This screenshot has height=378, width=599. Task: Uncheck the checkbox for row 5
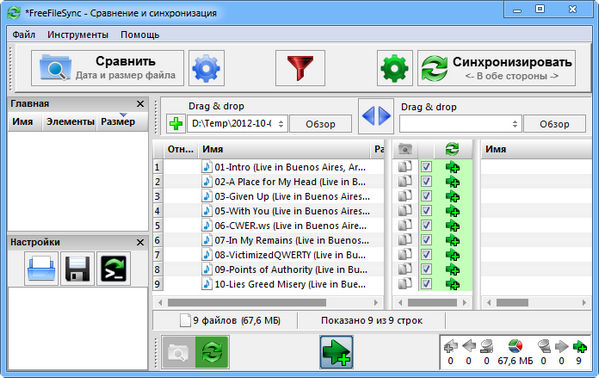coord(426,225)
